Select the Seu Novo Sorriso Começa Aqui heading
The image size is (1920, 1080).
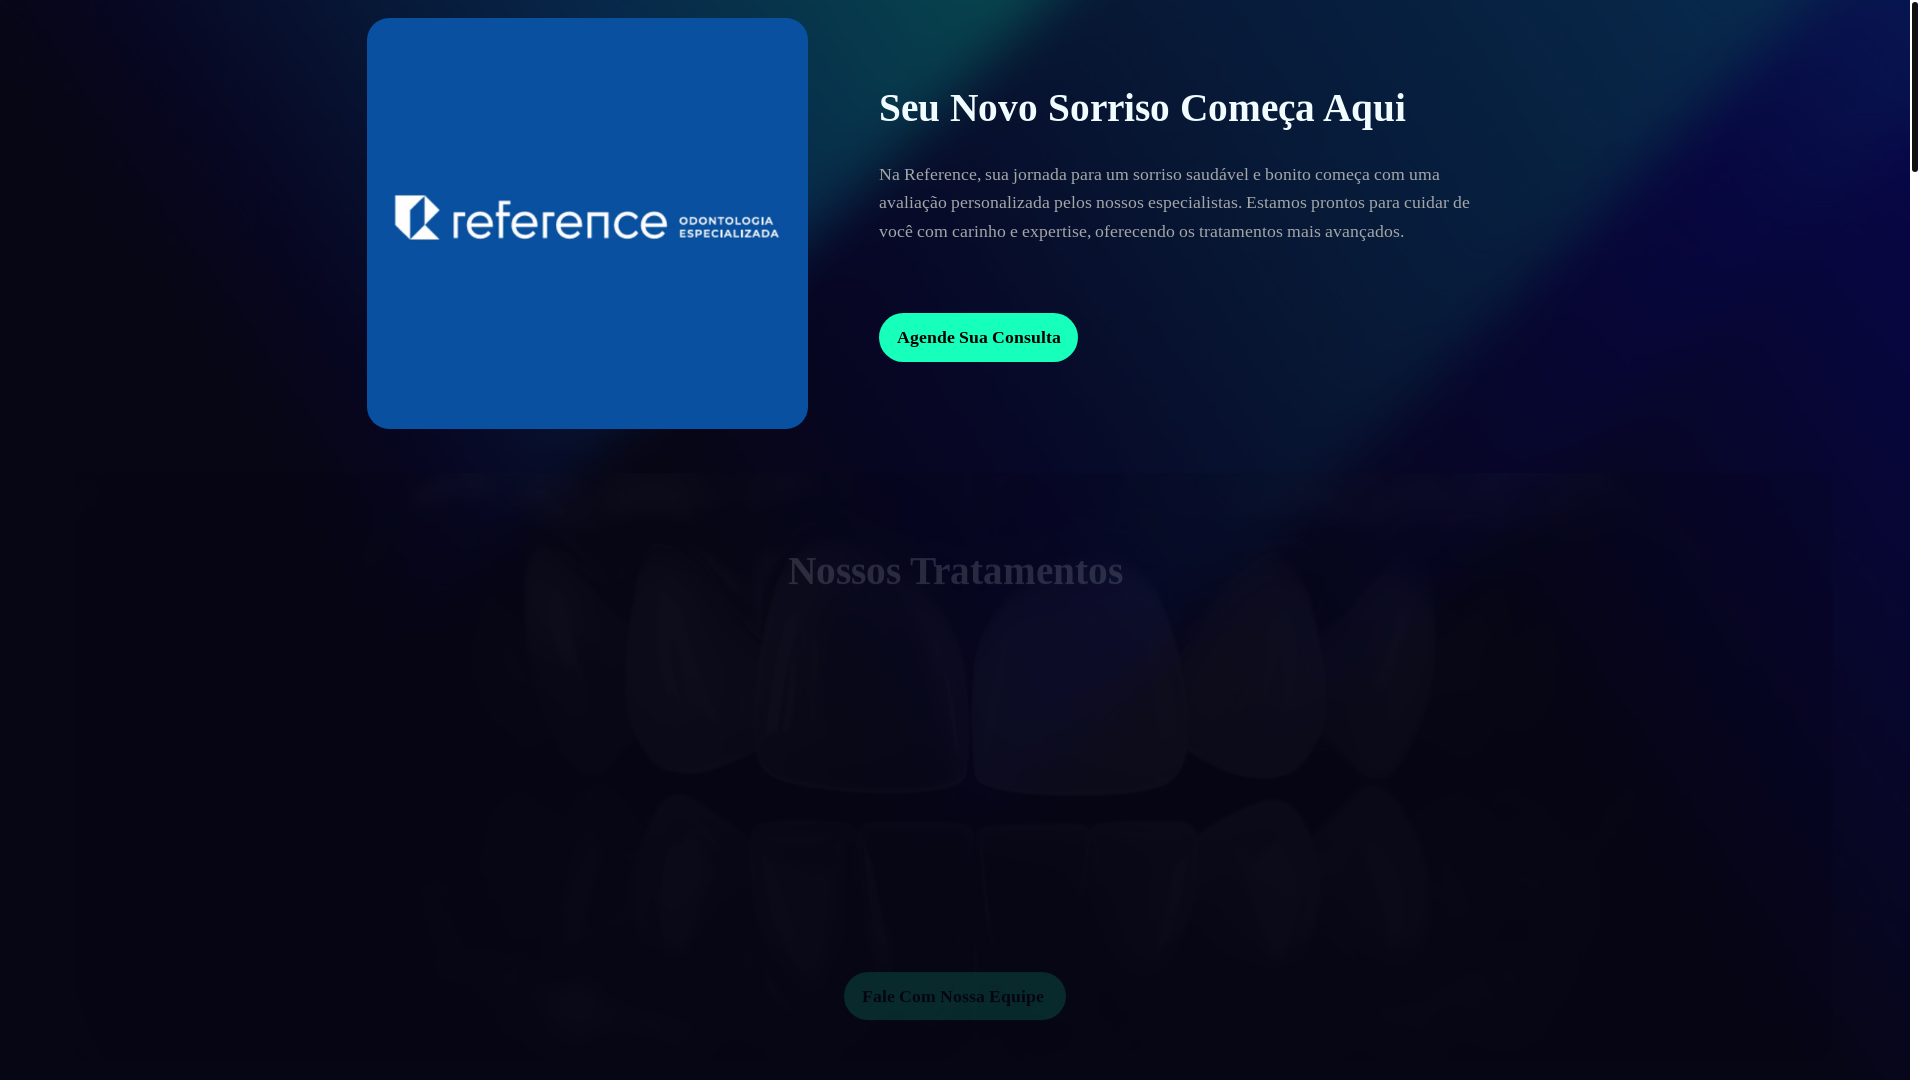pos(1142,108)
